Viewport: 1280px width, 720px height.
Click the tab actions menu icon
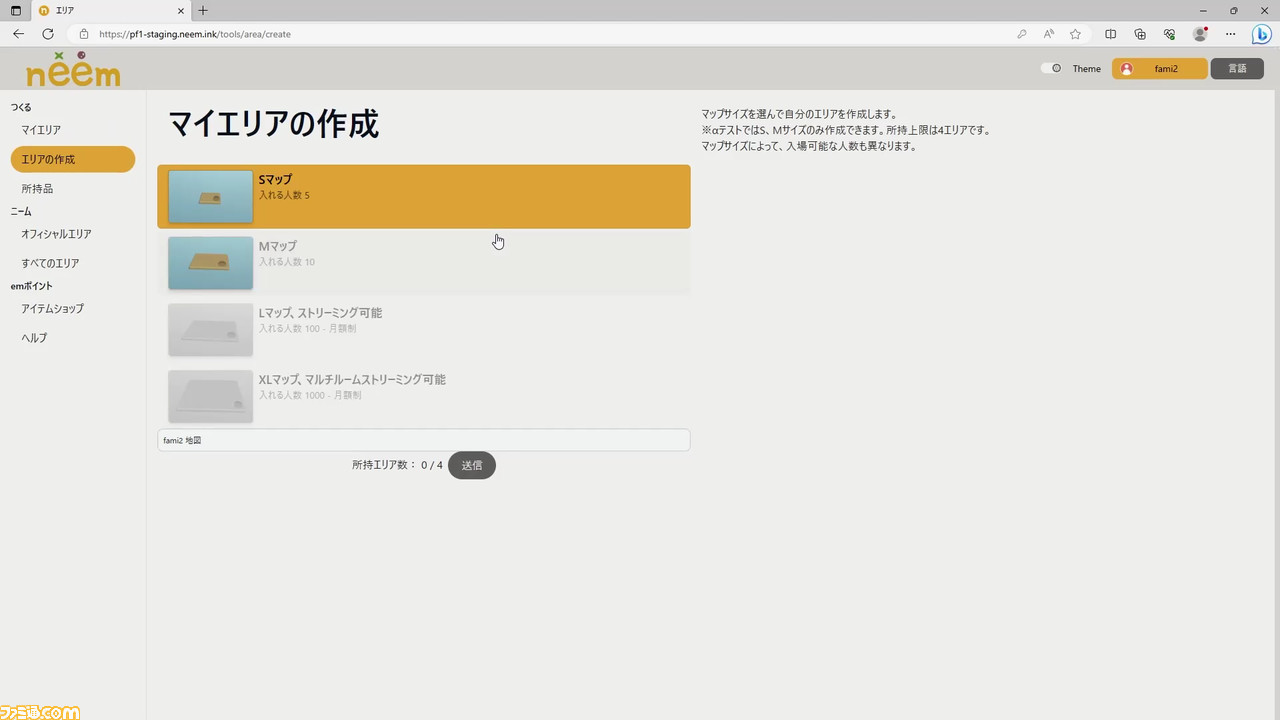15,11
